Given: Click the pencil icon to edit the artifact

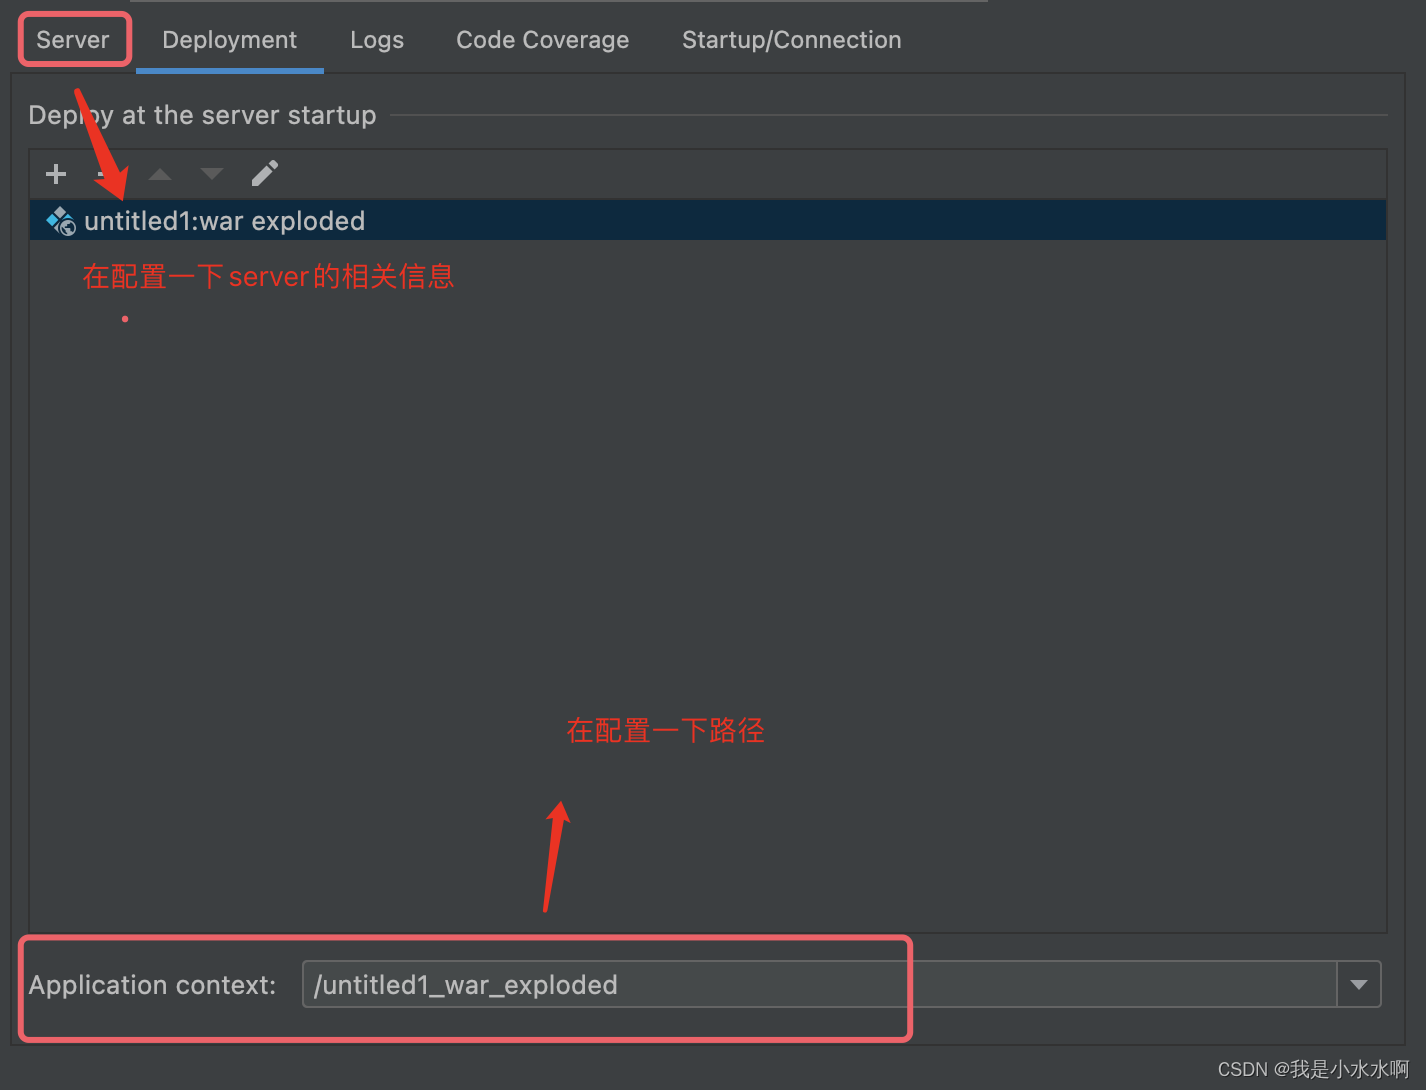Looking at the screenshot, I should [265, 174].
